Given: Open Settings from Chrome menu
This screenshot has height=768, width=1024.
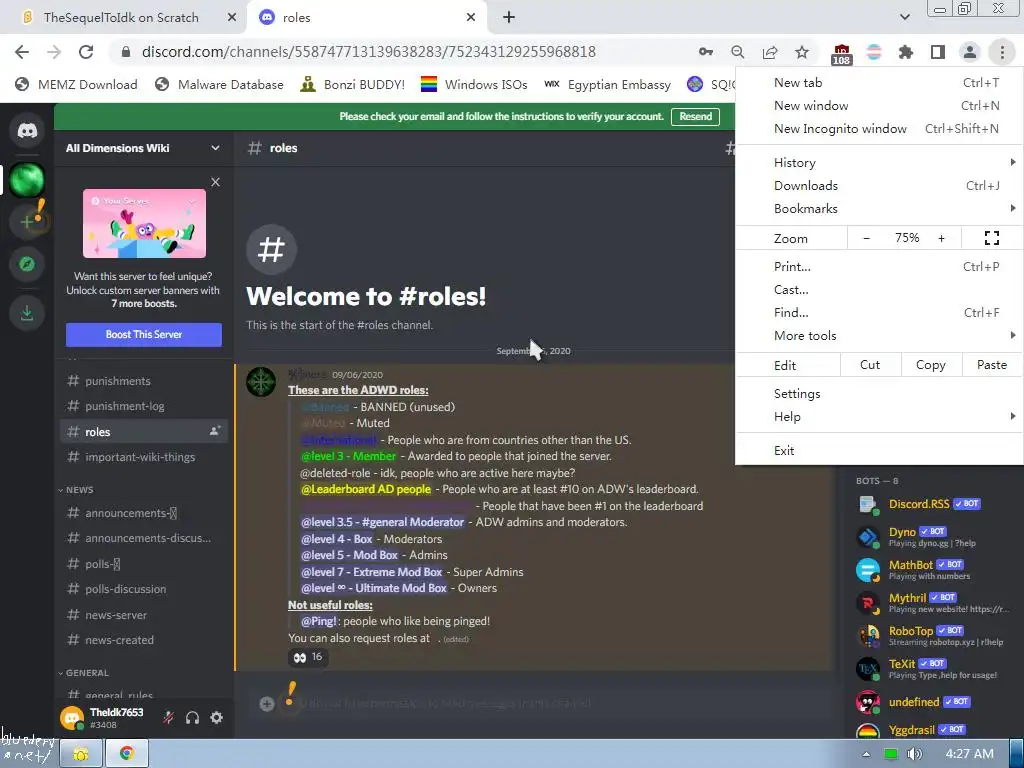Looking at the screenshot, I should 879,394.
